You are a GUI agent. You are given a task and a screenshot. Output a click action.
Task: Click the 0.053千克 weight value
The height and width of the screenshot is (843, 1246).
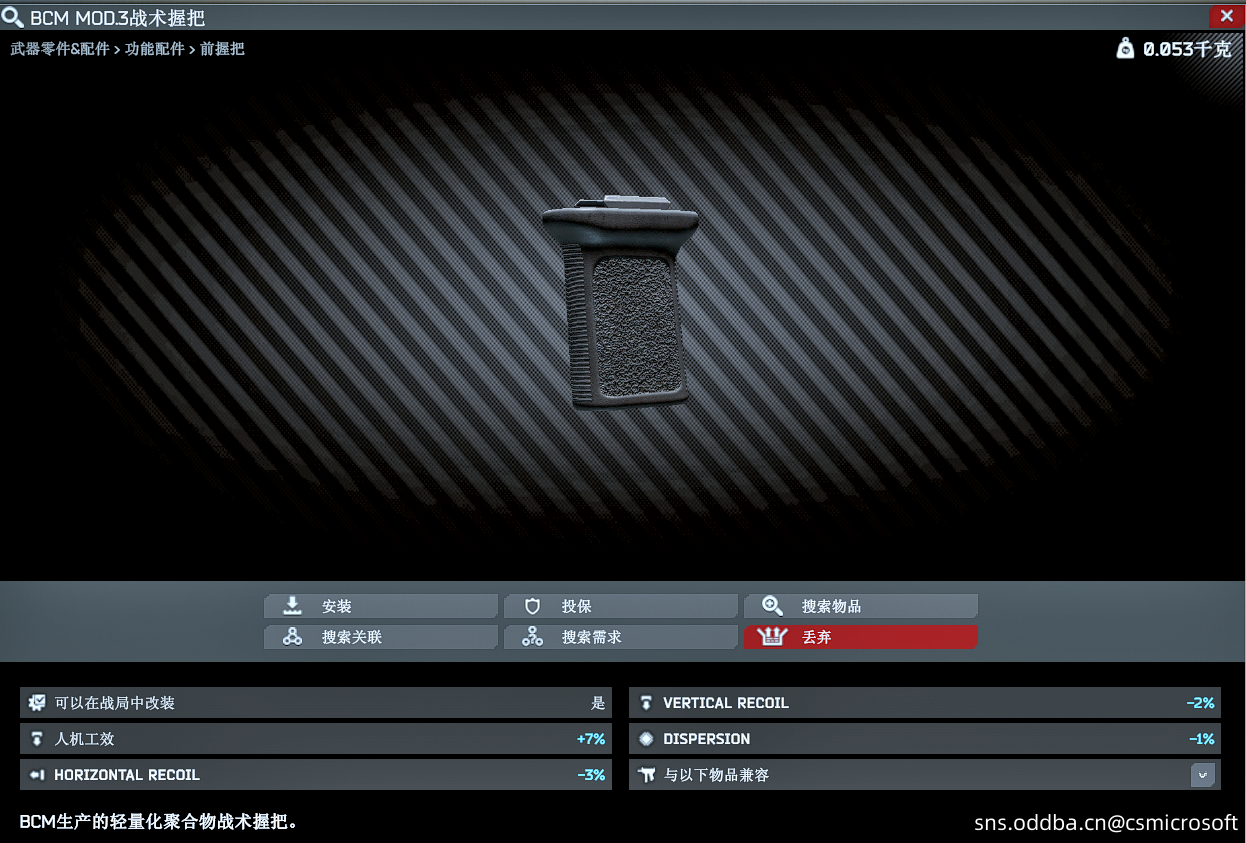tap(1187, 49)
